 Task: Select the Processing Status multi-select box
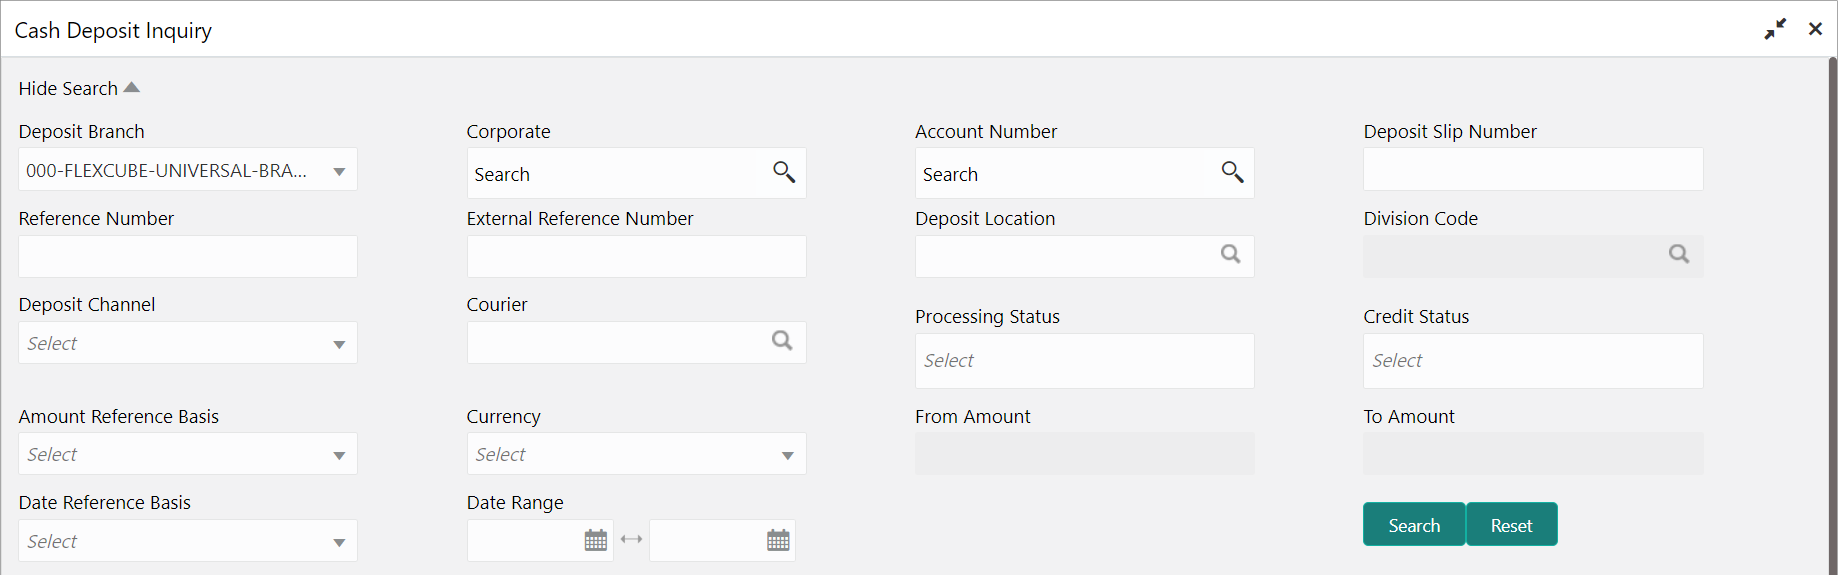click(x=1084, y=361)
